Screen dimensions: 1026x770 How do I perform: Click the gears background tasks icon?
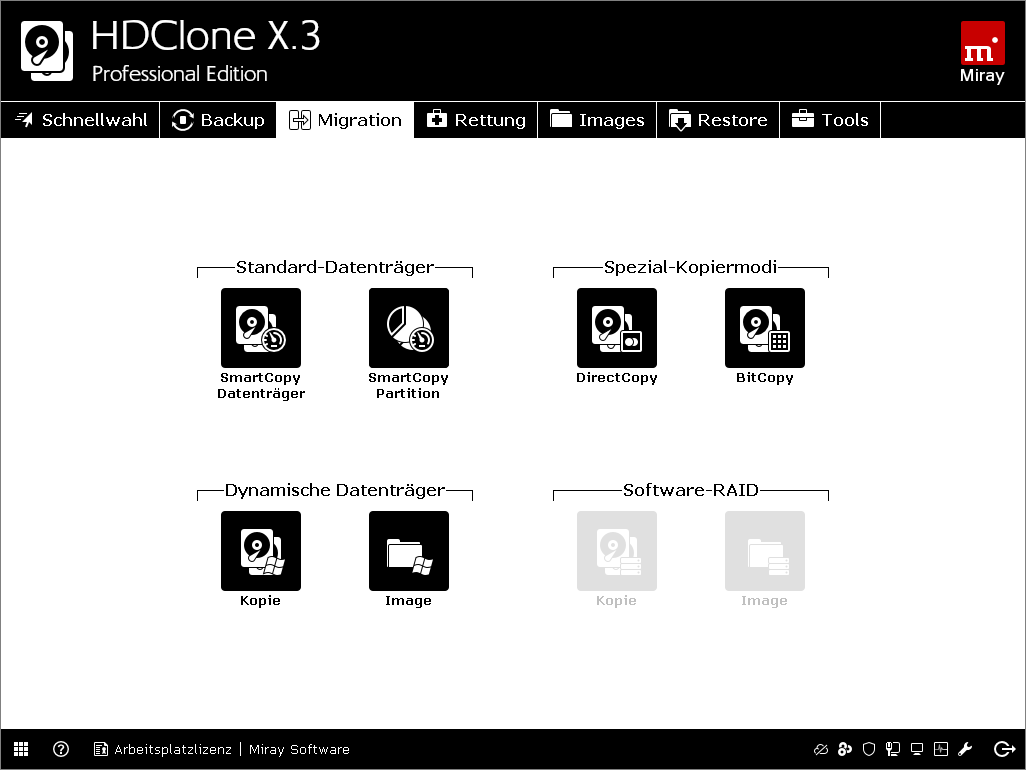845,749
